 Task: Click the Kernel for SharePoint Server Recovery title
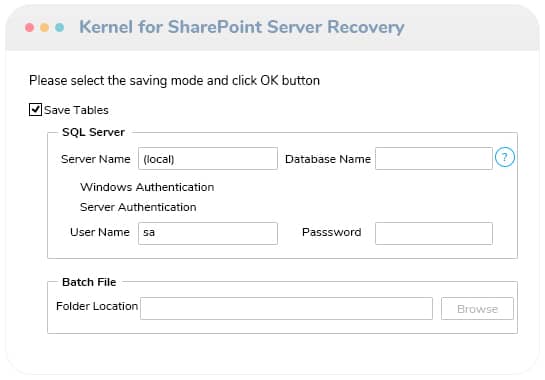tap(242, 27)
